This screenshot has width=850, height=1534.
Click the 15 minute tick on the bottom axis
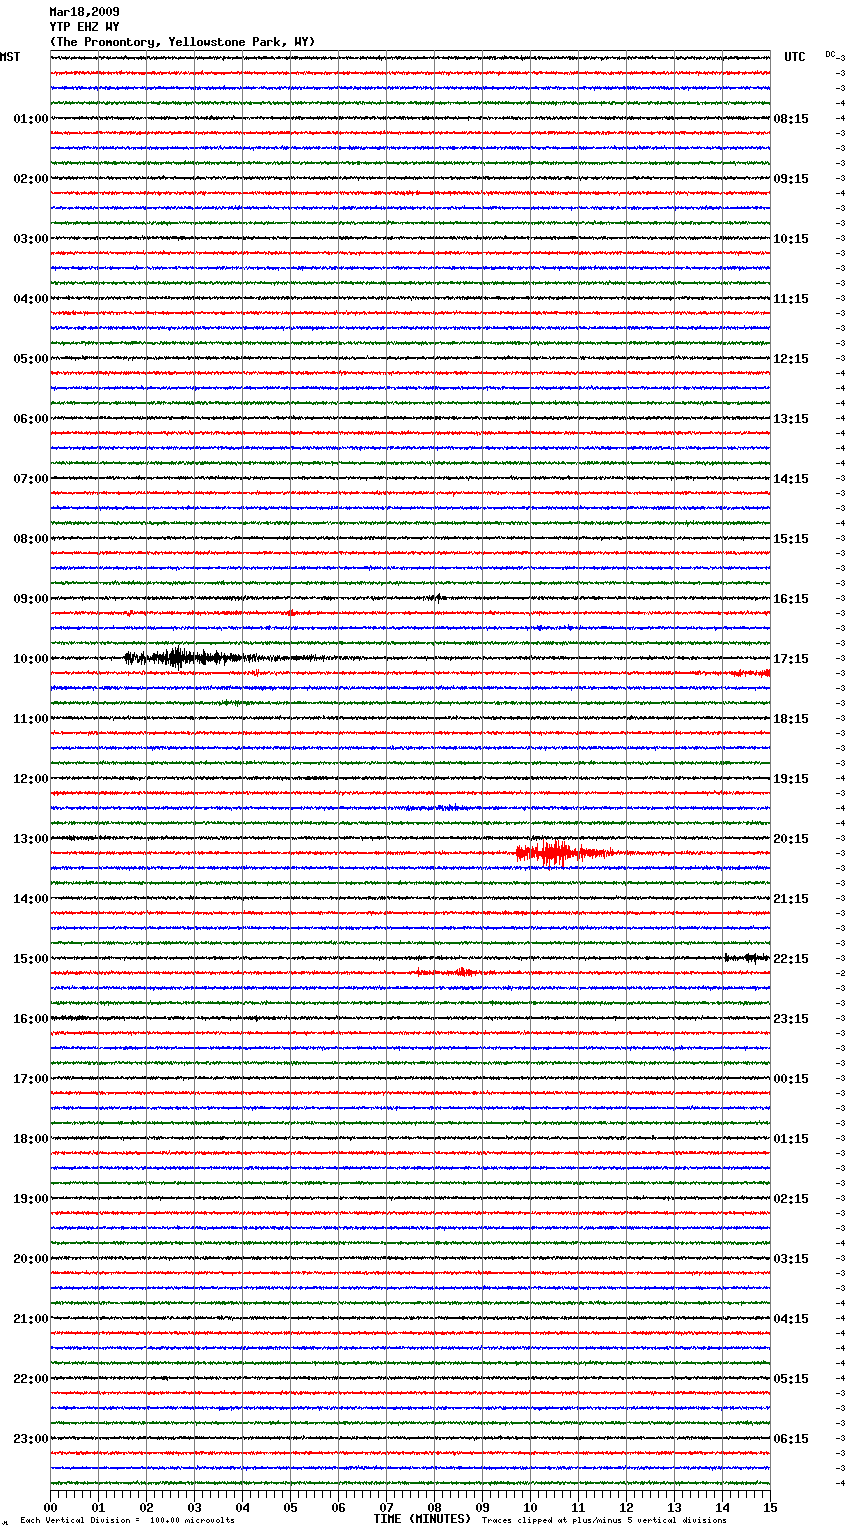point(770,1507)
